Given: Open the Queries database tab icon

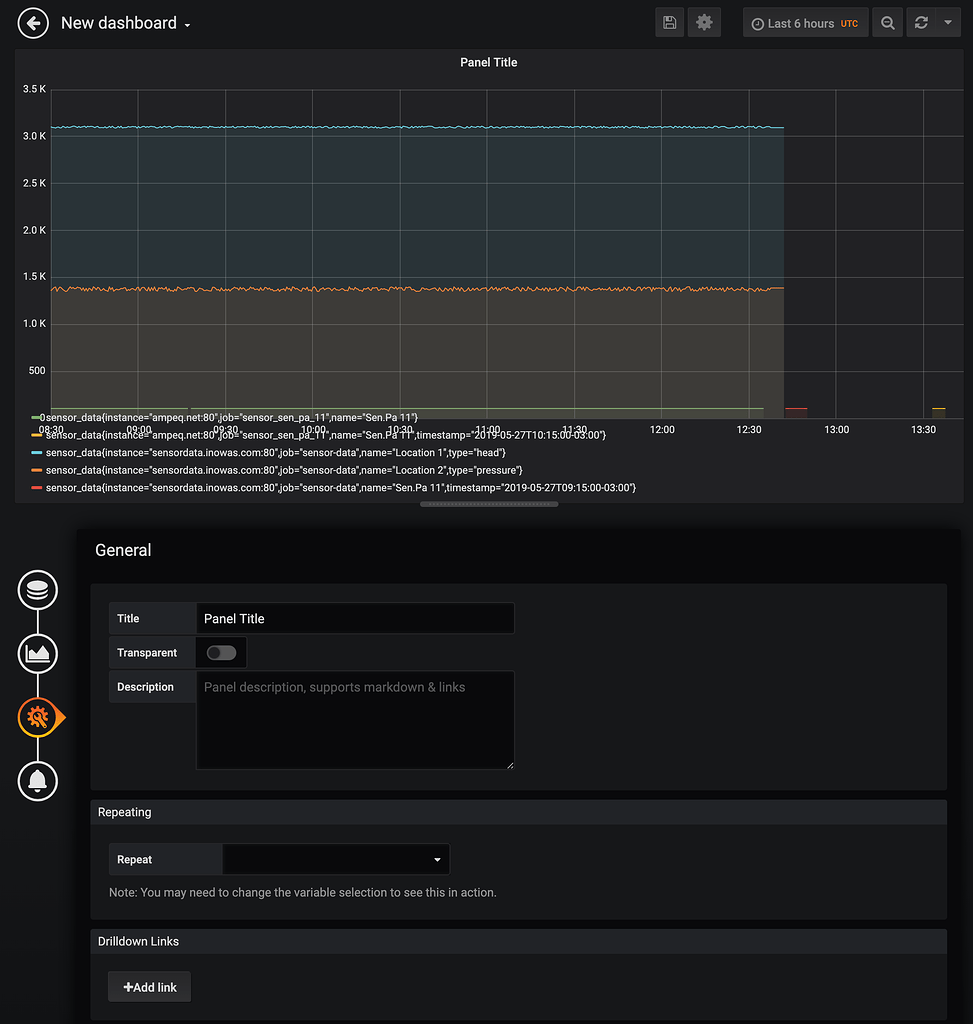Looking at the screenshot, I should pos(38,590).
